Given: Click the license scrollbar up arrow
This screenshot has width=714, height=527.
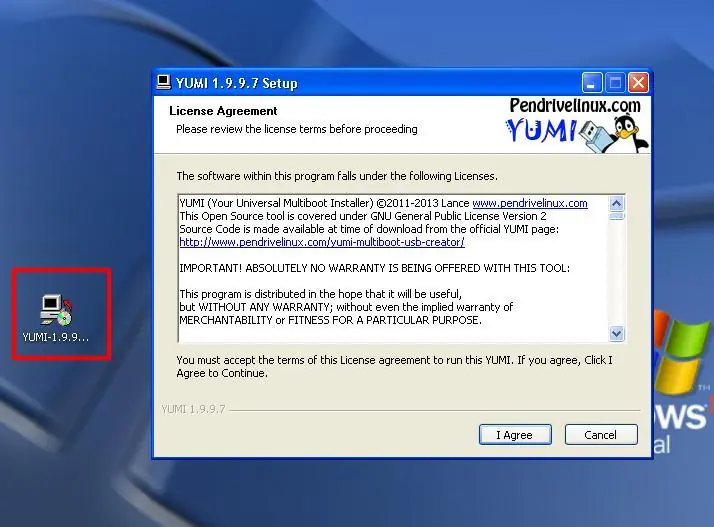Looking at the screenshot, I should 616,203.
